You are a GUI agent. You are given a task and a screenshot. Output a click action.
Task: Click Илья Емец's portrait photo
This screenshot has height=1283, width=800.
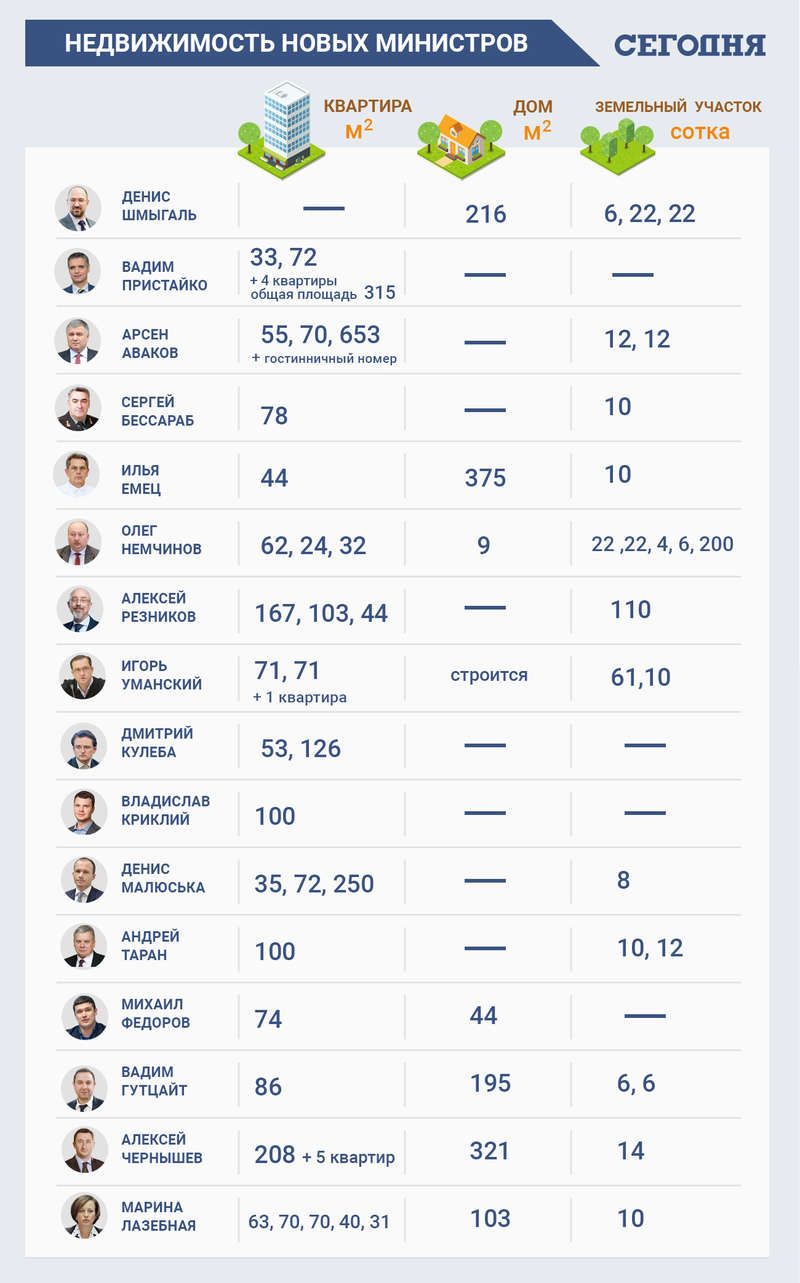(78, 474)
